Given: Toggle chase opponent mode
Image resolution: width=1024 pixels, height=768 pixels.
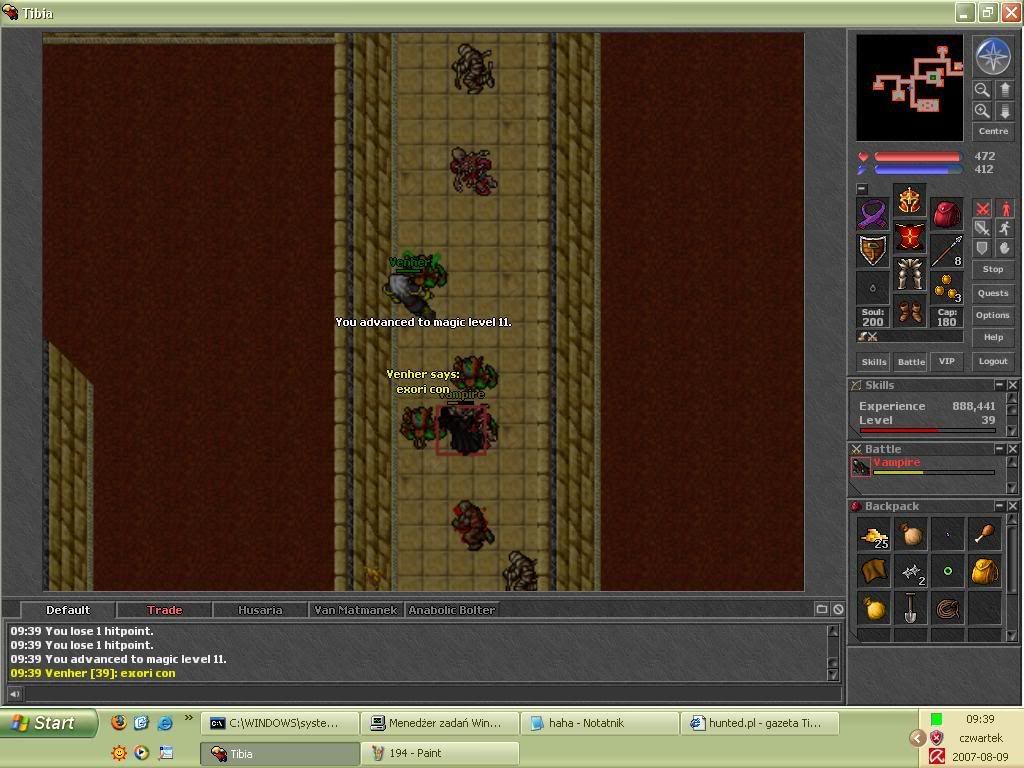Looking at the screenshot, I should tap(1004, 229).
